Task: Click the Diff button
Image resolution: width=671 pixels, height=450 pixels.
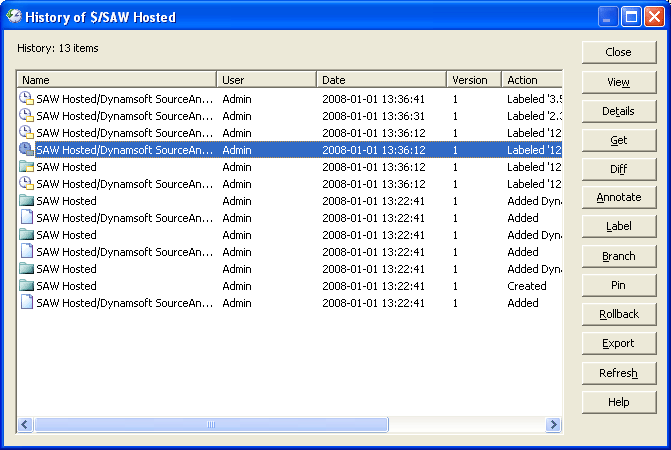Action: pos(618,169)
